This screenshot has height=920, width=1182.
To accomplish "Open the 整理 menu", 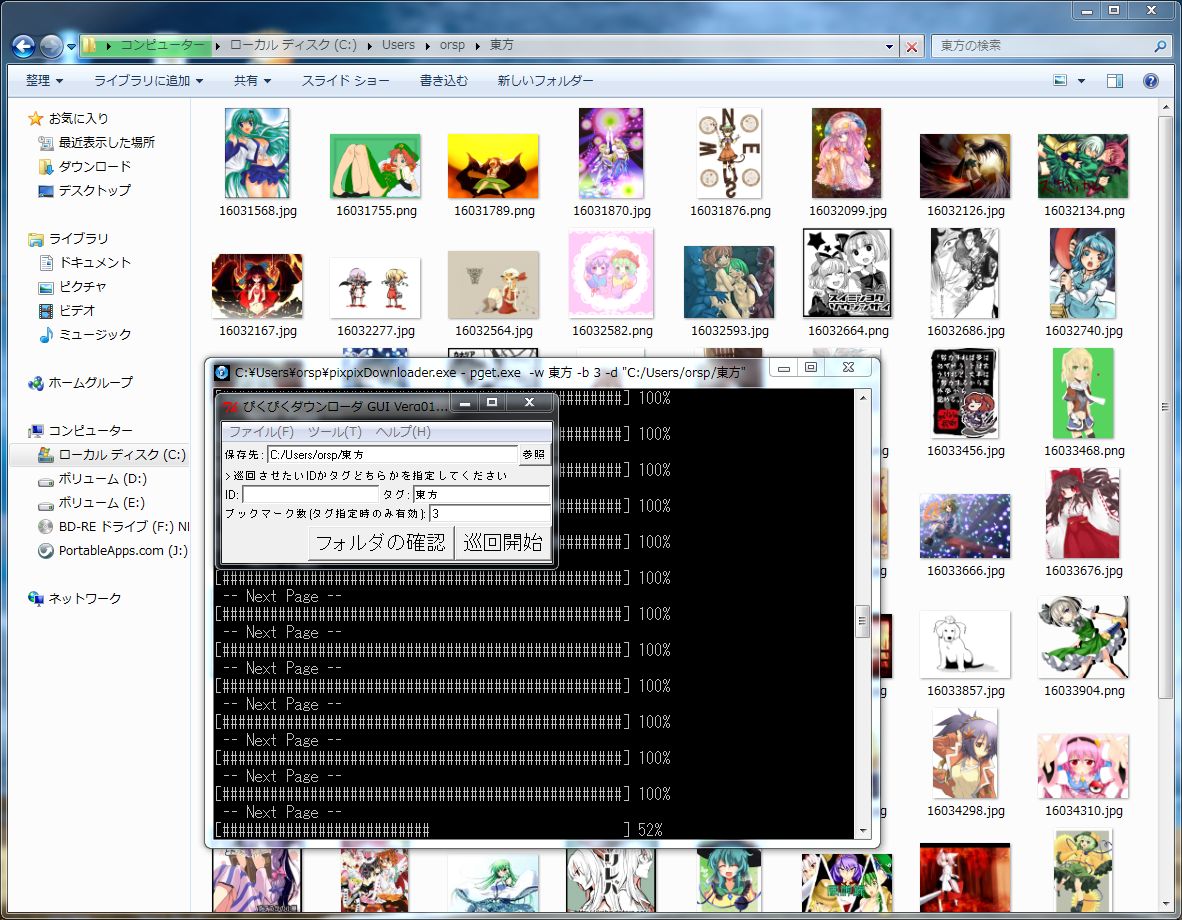I will coord(44,80).
